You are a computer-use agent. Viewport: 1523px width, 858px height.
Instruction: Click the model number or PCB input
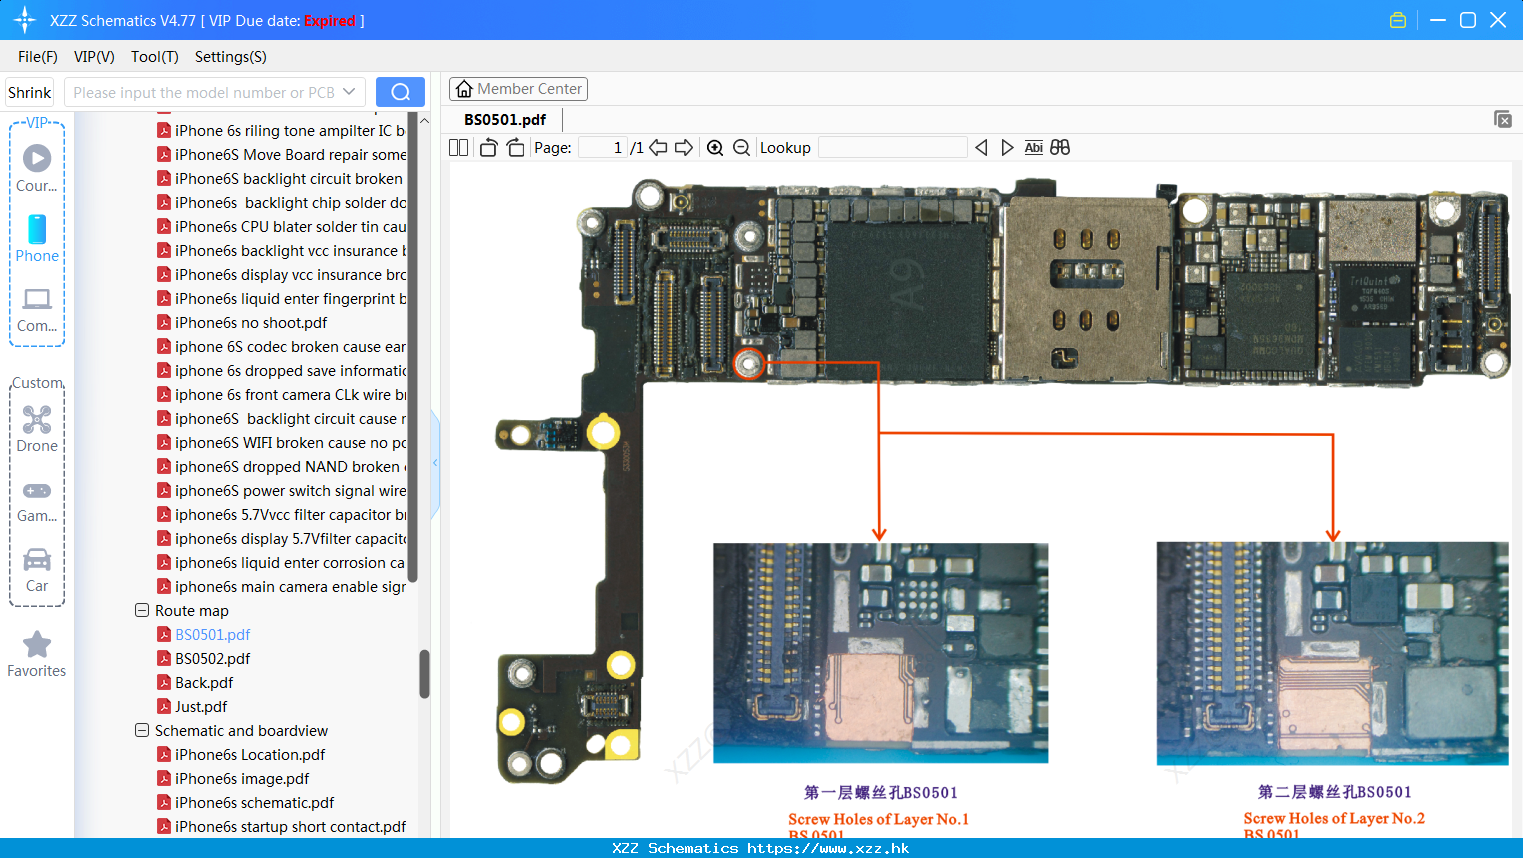click(x=204, y=92)
